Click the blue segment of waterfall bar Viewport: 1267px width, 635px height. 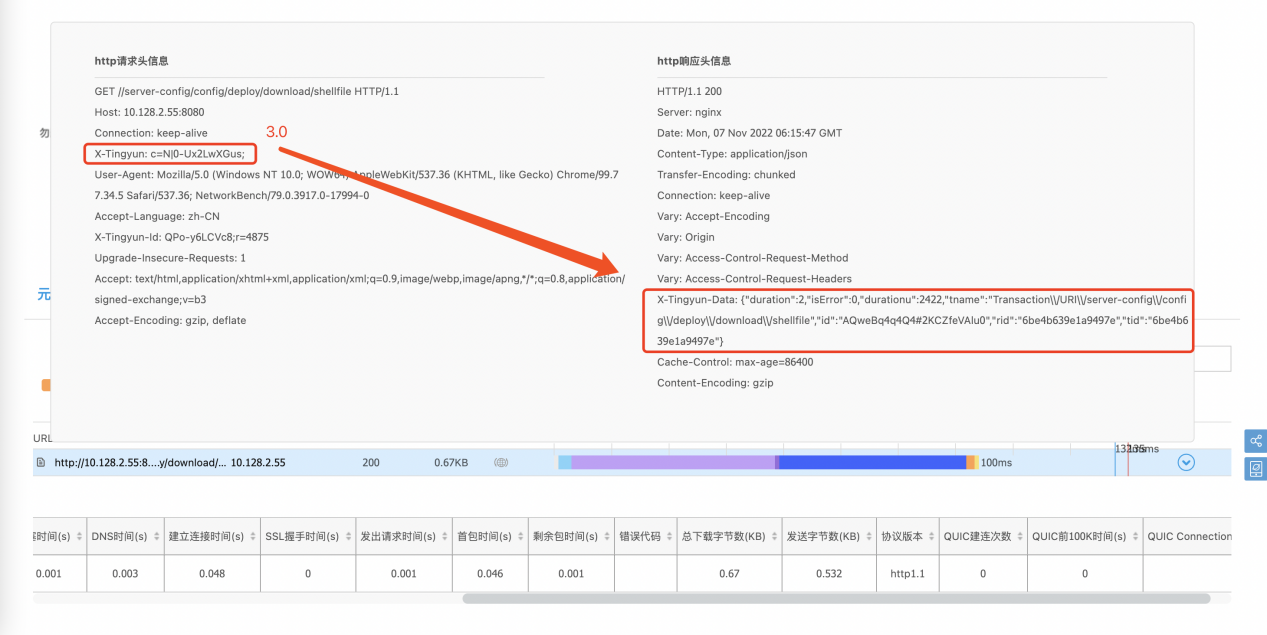(x=872, y=462)
